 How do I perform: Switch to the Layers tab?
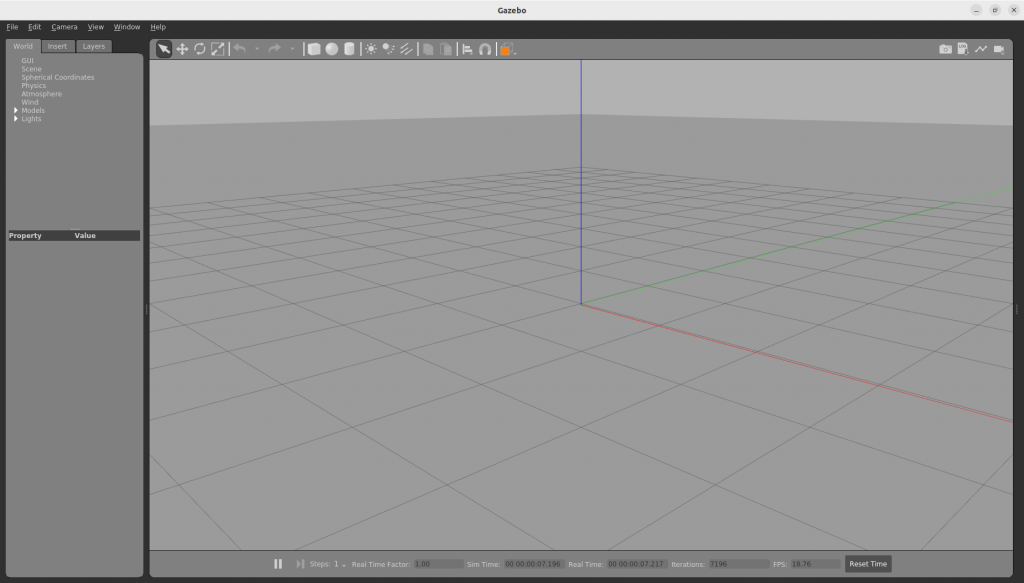(x=93, y=46)
